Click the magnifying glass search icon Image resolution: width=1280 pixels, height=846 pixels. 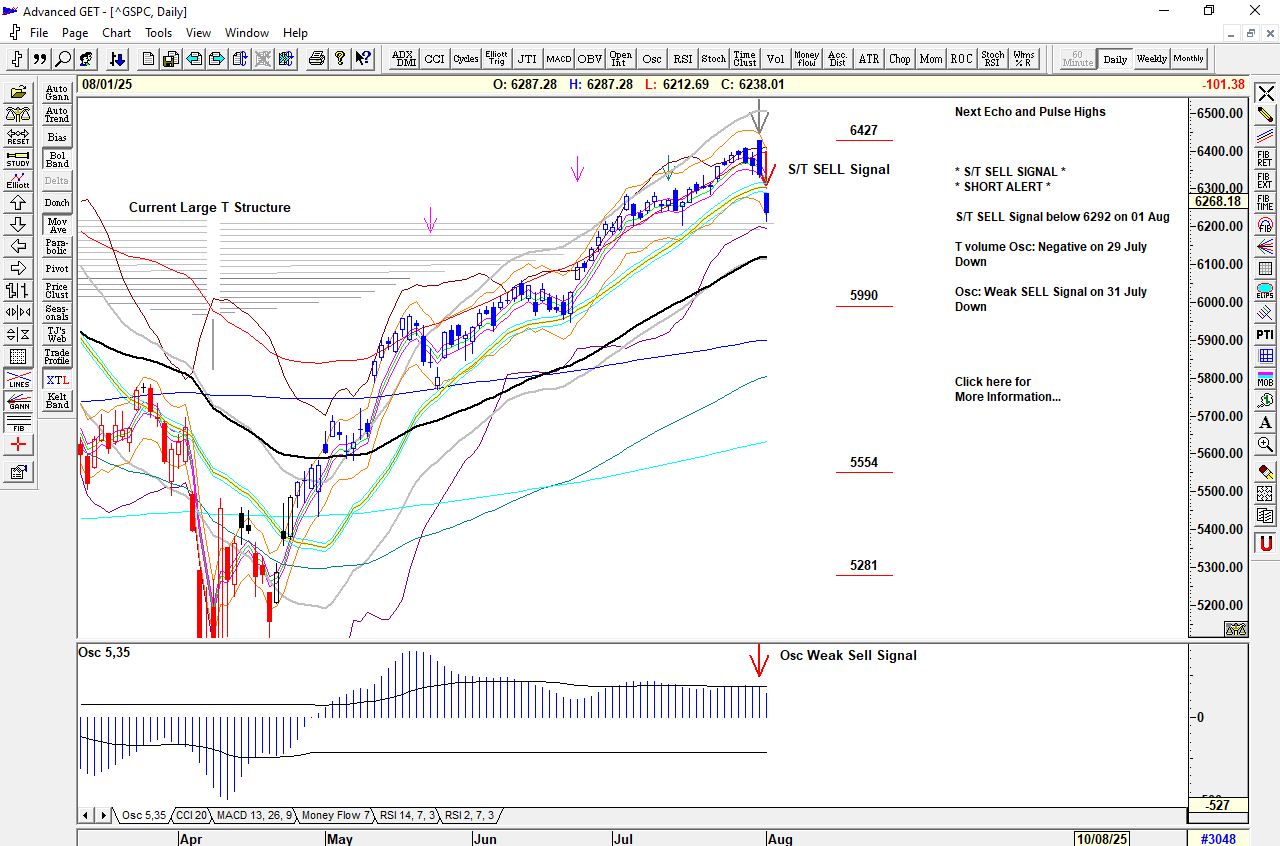tap(63, 59)
